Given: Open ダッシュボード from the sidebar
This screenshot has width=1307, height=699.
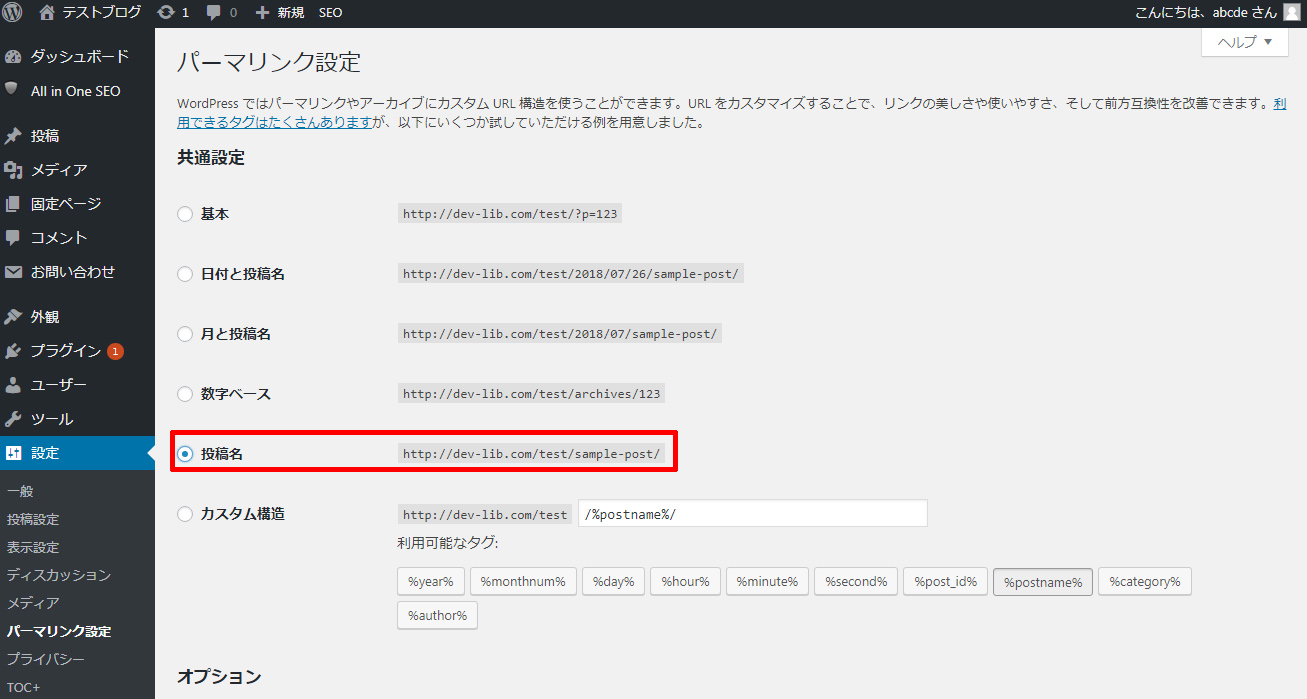Looking at the screenshot, I should tap(79, 56).
